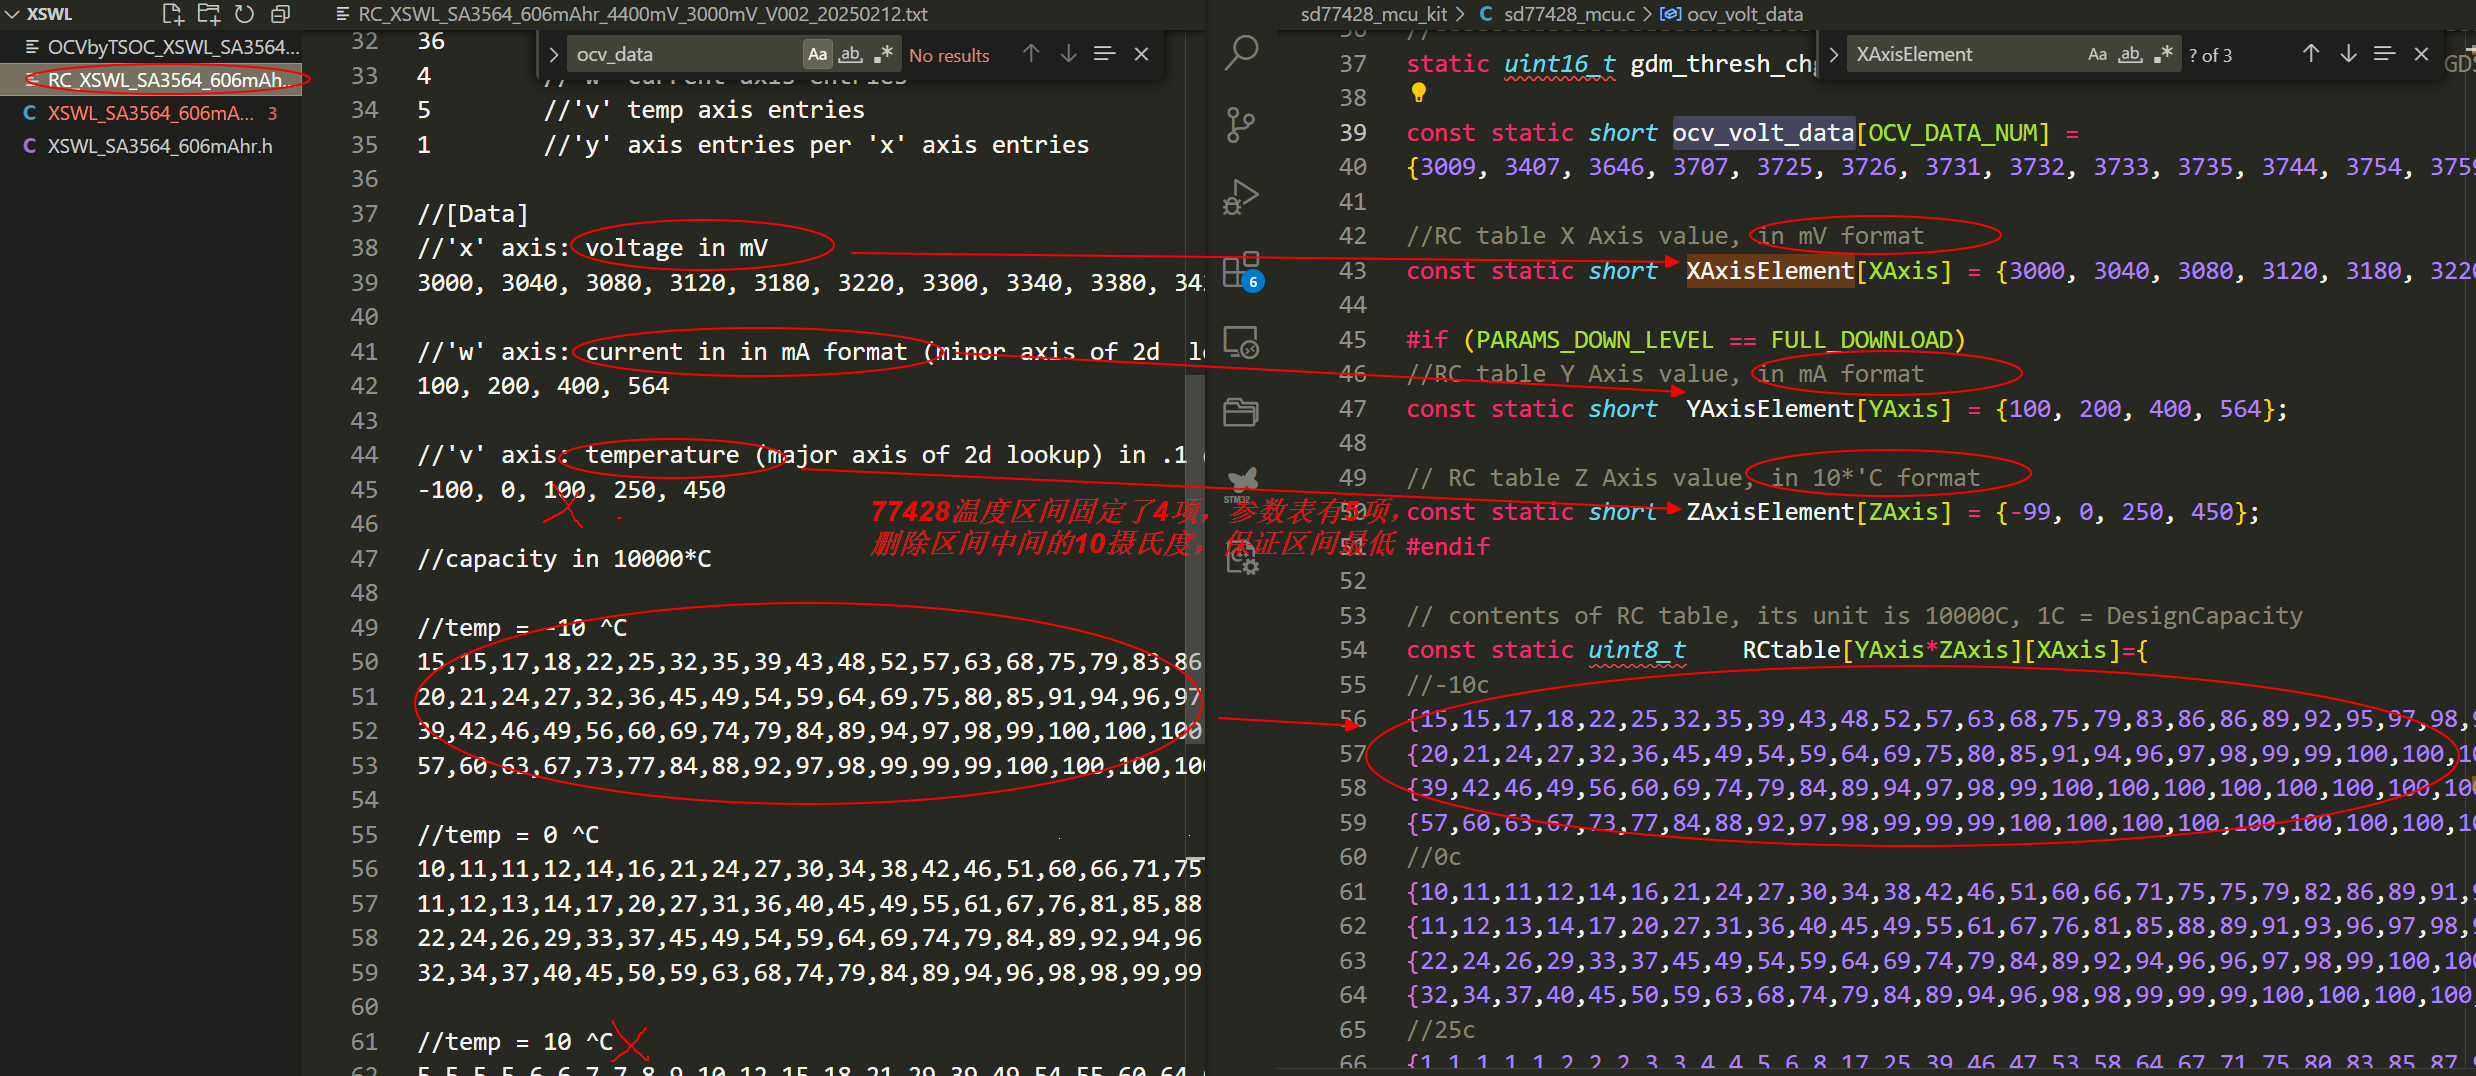Viewport: 2476px width, 1076px height.
Task: Toggle Use Regular Expression in ocv_data find box
Action: [882, 54]
